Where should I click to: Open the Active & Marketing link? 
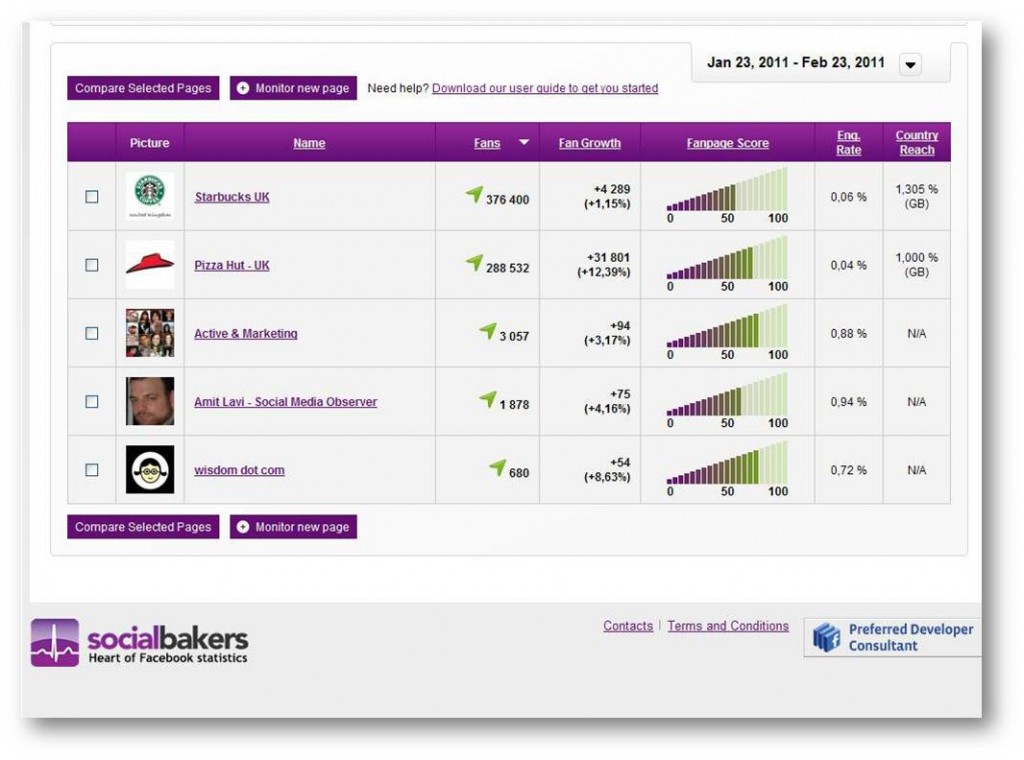coord(246,334)
